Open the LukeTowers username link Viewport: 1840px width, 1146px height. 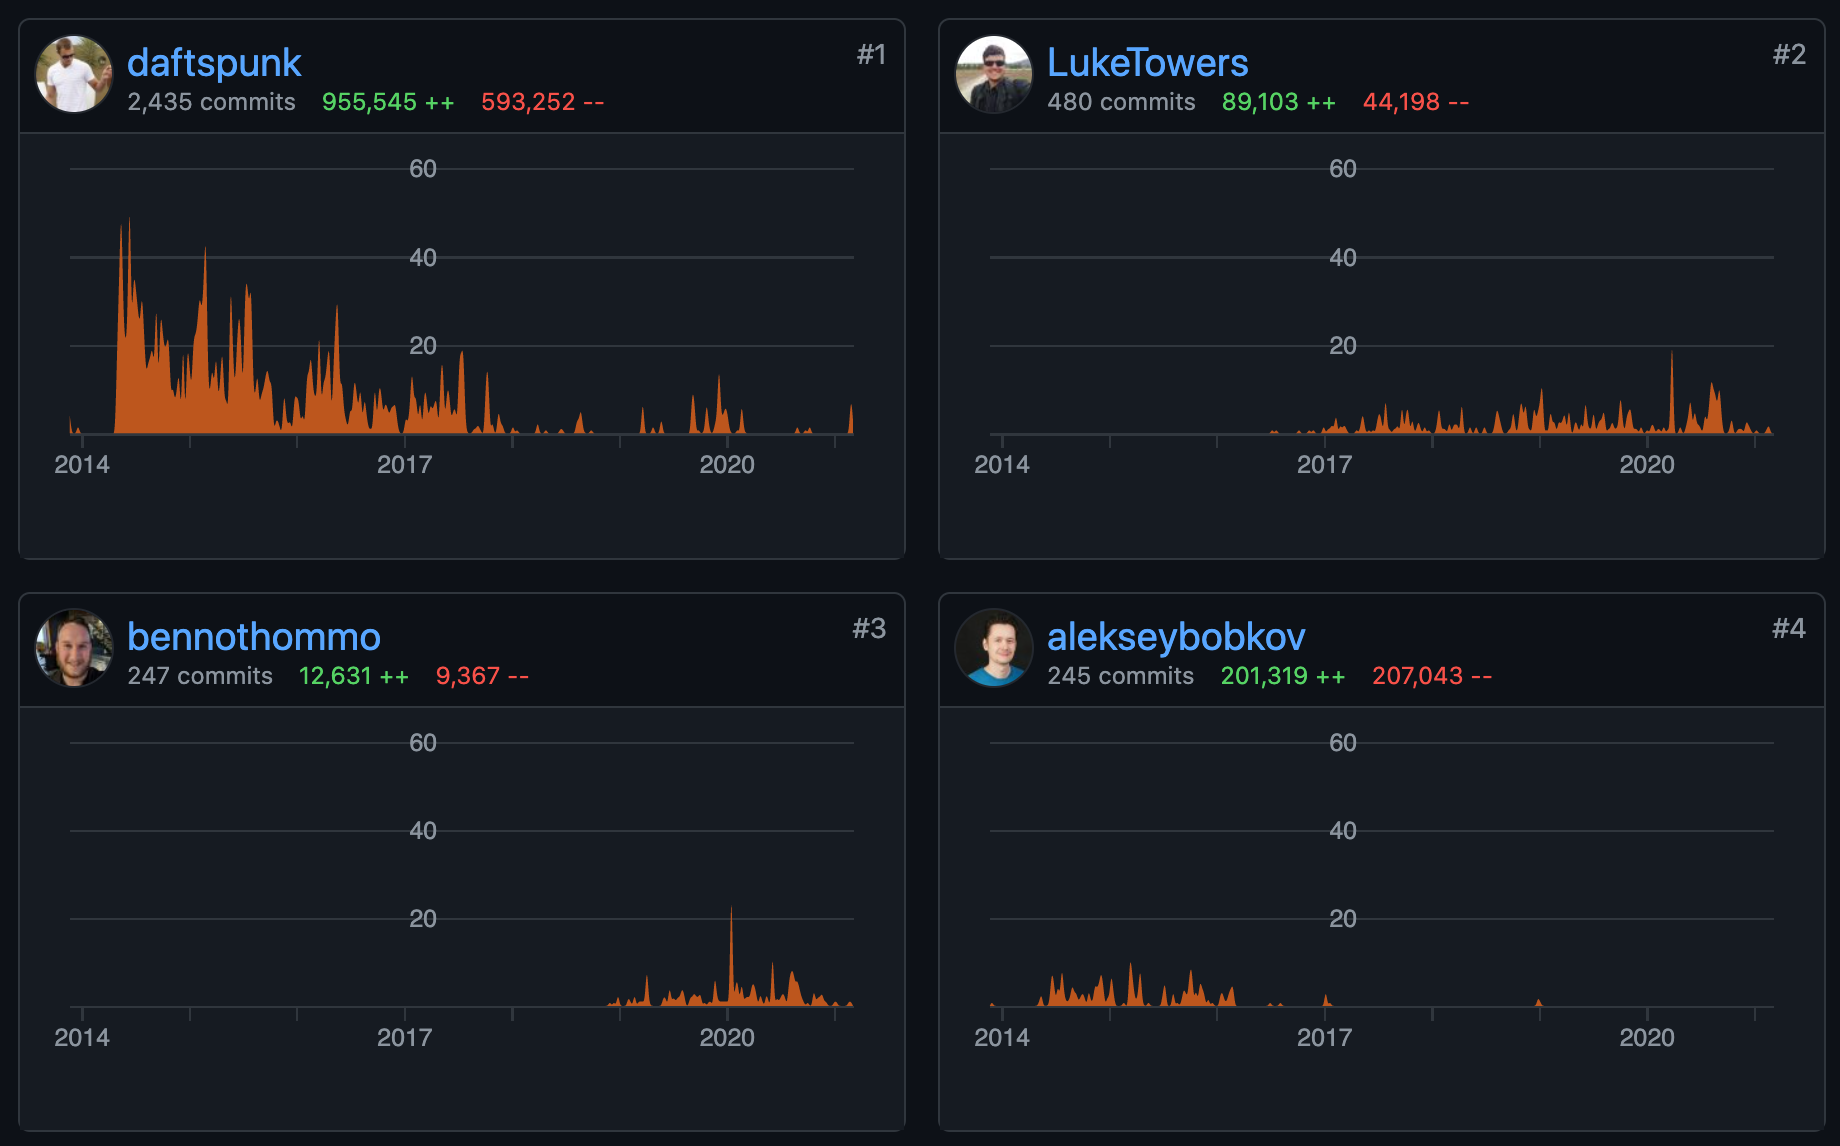point(1147,63)
